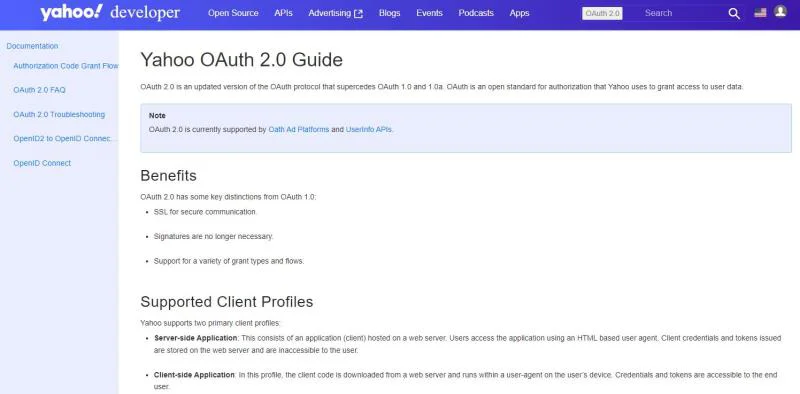Open the OpenID Connect sidebar link
Image resolution: width=800 pixels, height=394 pixels.
42,163
